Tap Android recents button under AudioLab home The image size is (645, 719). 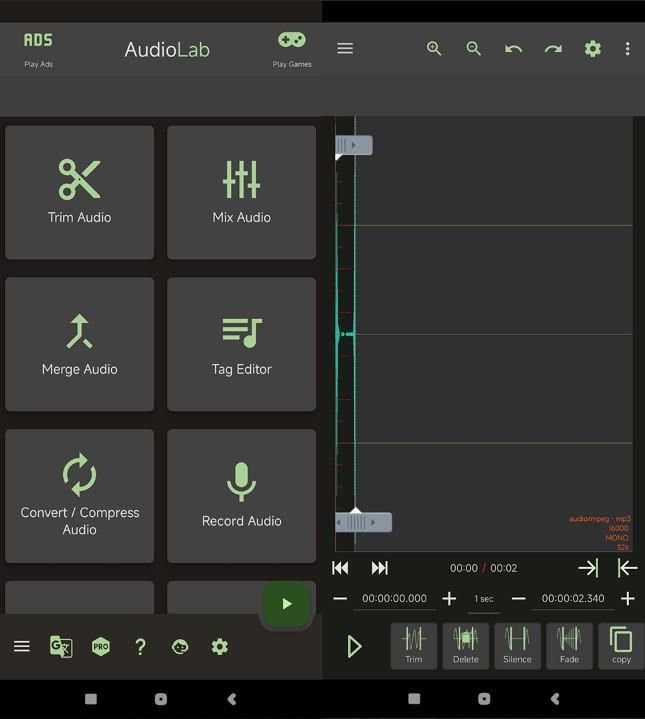[91, 699]
